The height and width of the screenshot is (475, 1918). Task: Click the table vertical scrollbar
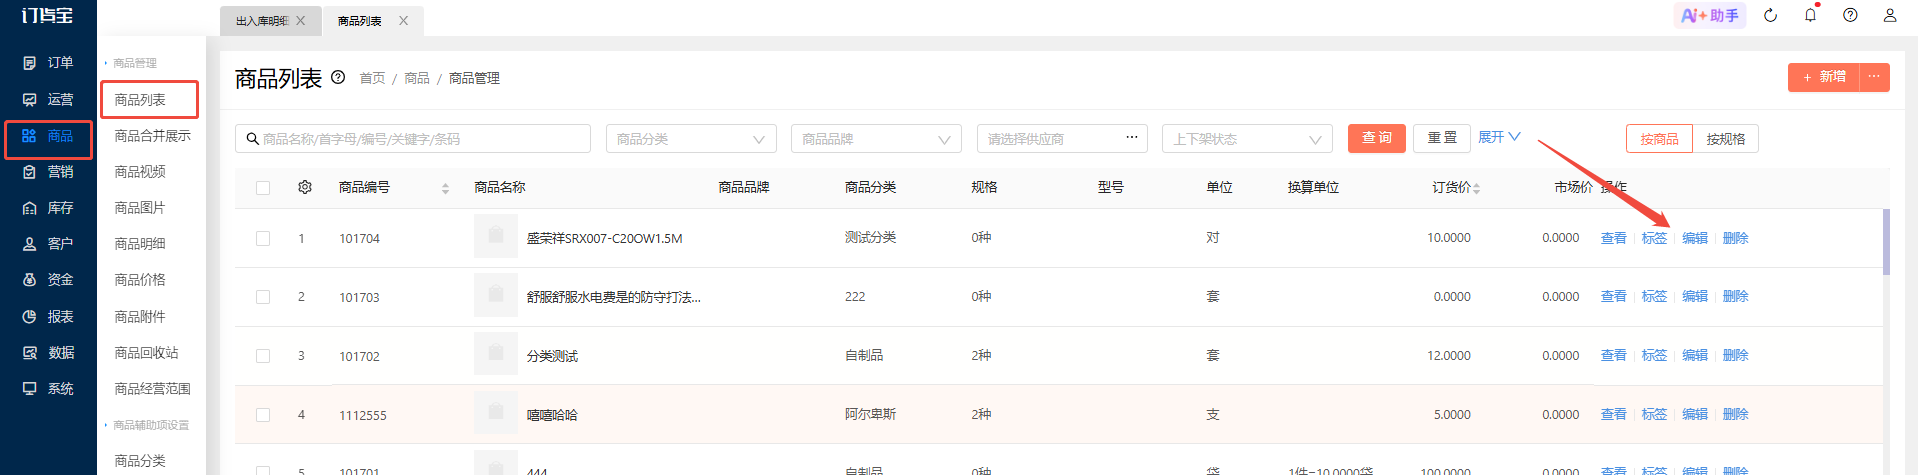pos(1886,242)
